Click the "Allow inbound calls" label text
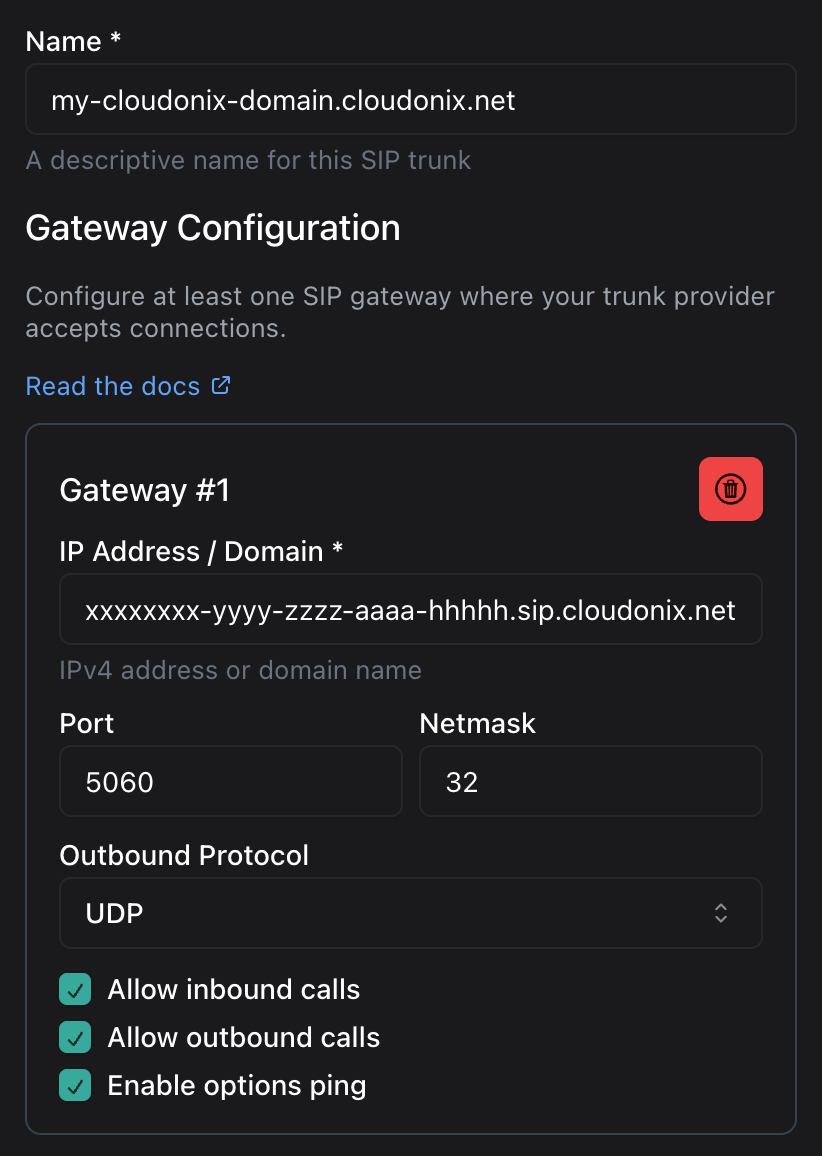 click(x=234, y=990)
